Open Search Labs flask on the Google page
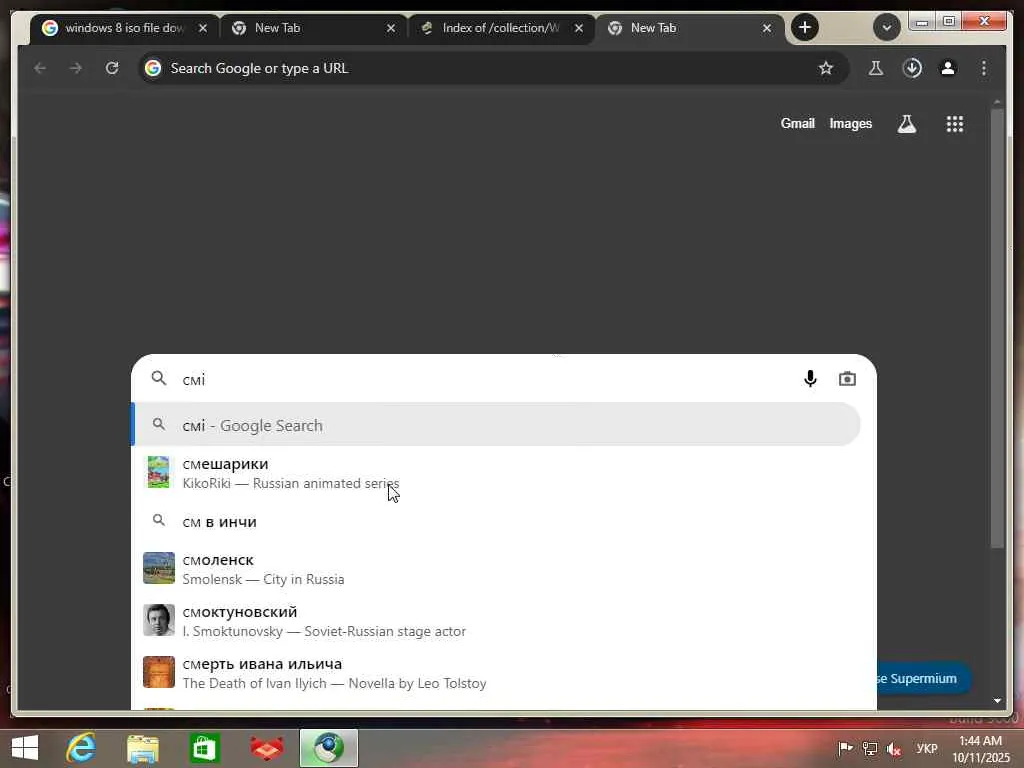1024x768 pixels. [906, 123]
